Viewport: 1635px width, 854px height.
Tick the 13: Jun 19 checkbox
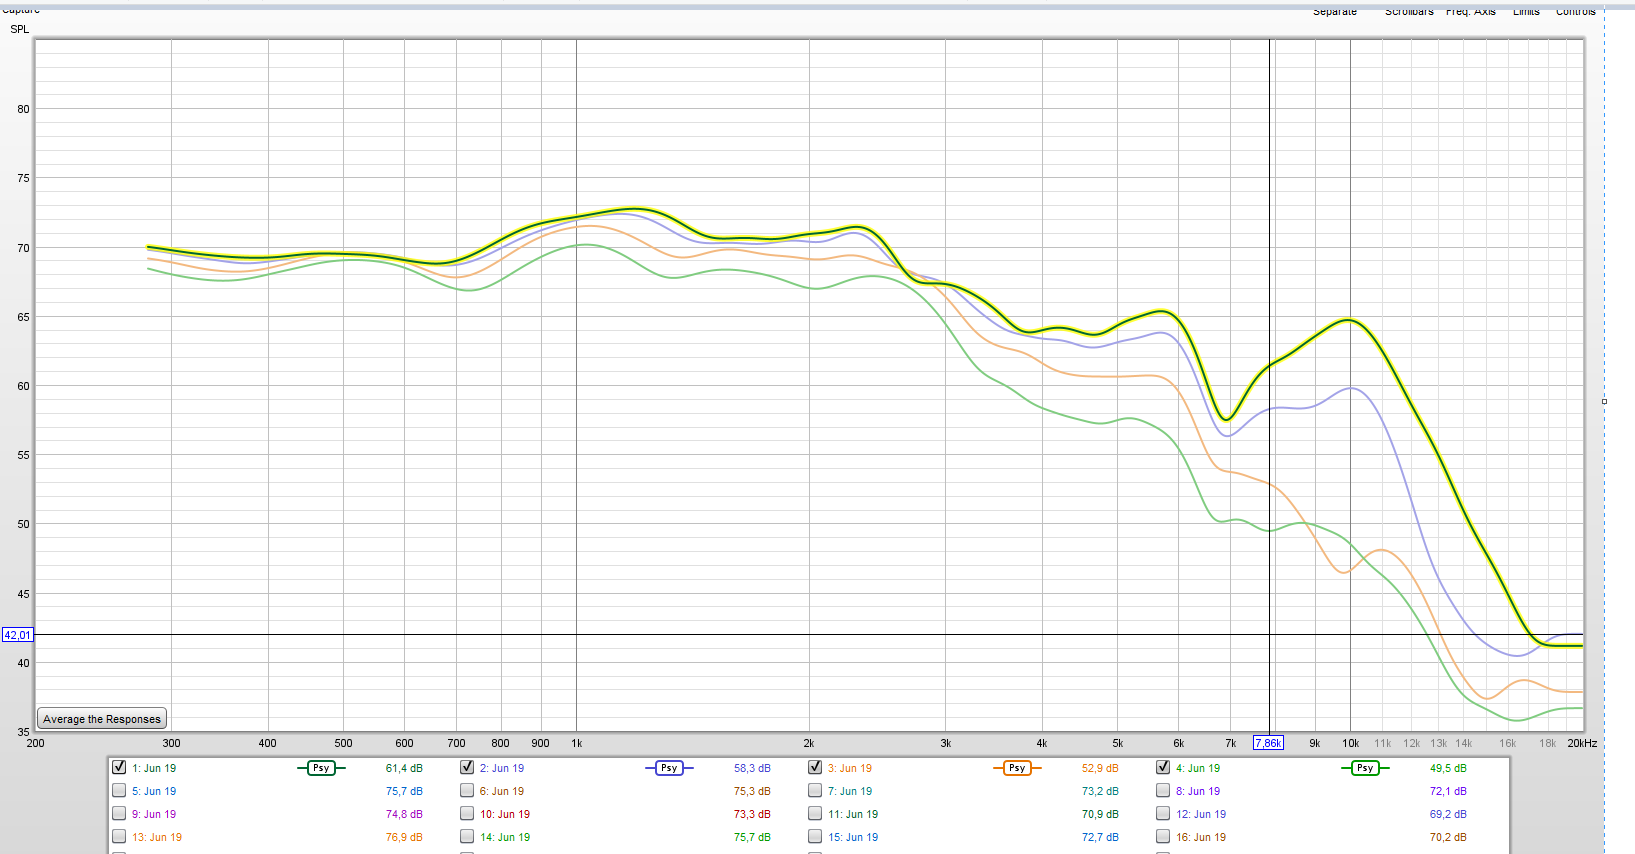pyautogui.click(x=119, y=836)
